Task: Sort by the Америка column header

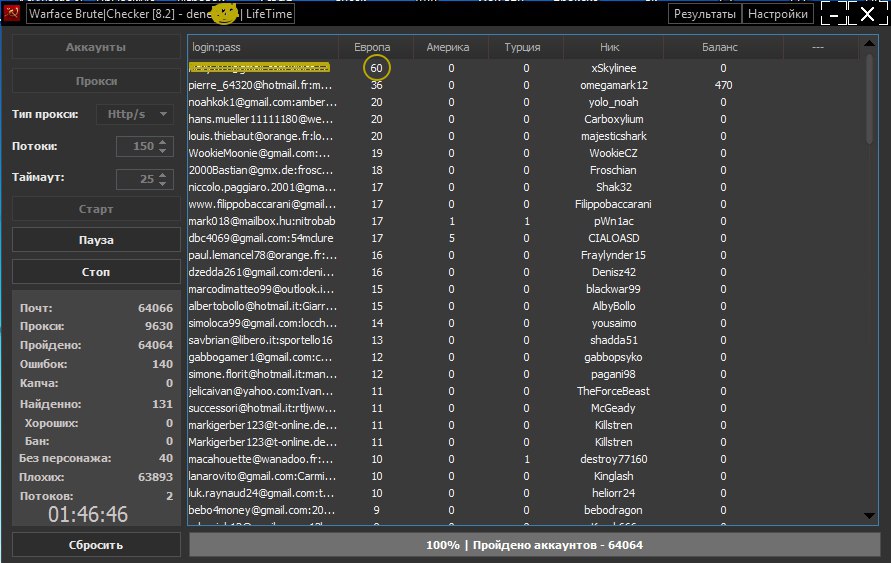Action: [x=451, y=47]
